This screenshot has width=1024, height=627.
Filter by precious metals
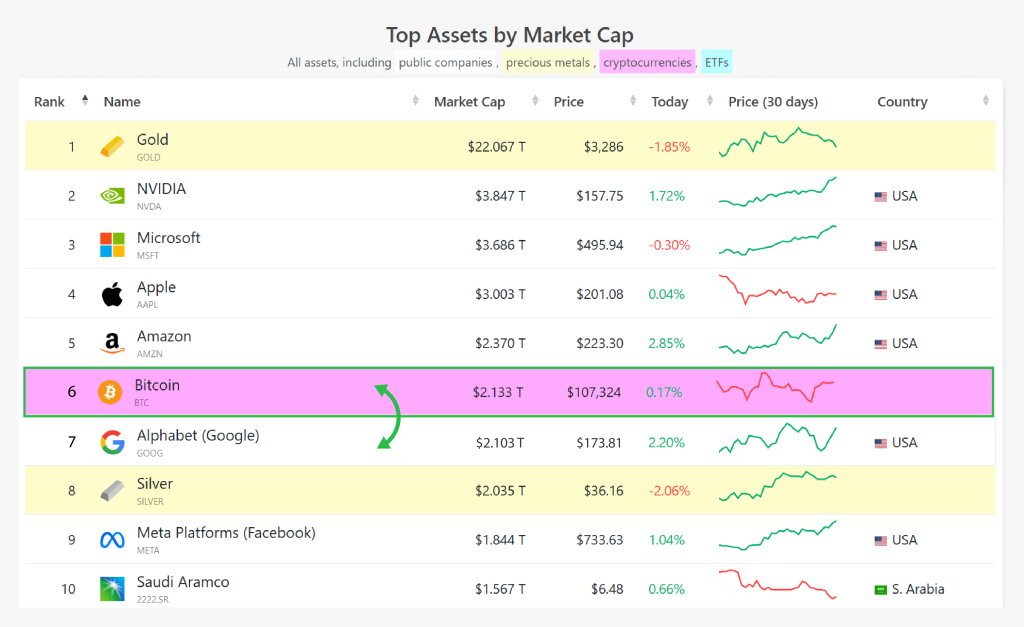coord(548,62)
